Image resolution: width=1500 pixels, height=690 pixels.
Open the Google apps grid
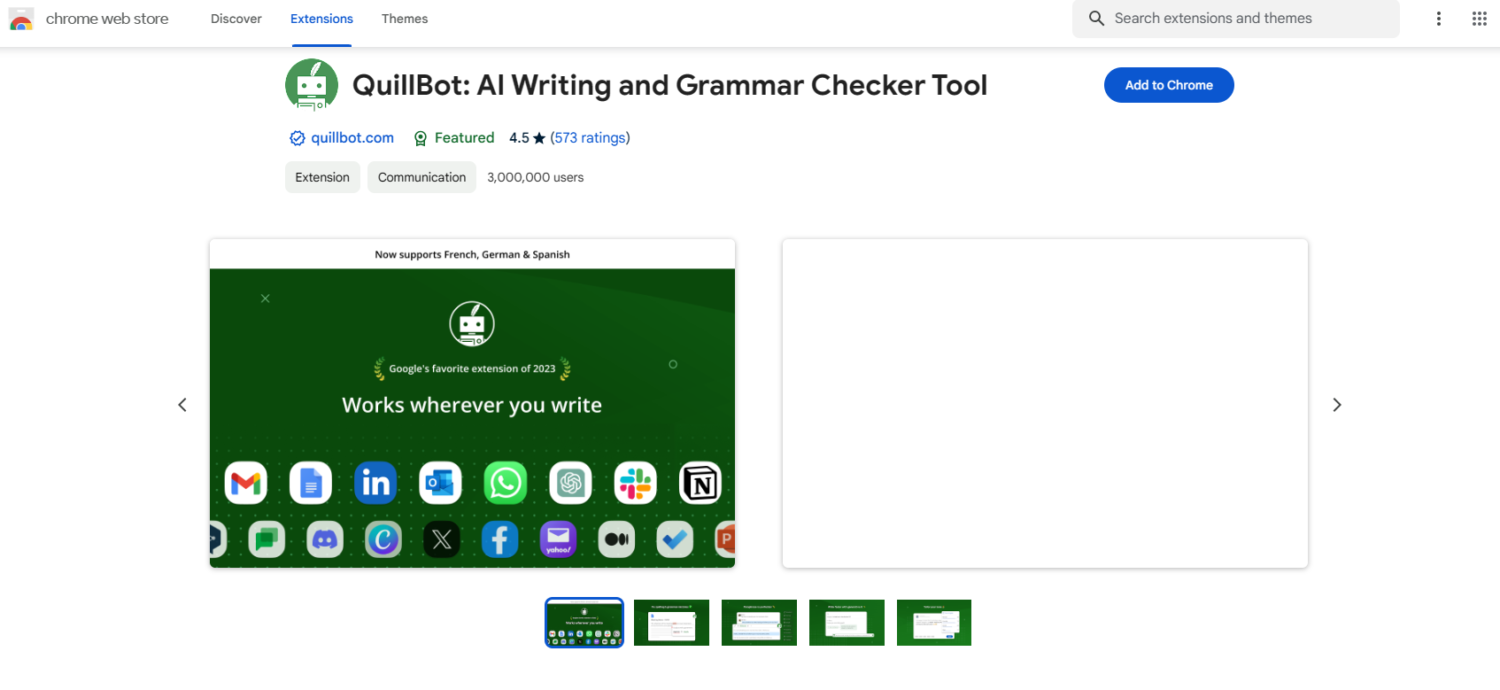1479,19
